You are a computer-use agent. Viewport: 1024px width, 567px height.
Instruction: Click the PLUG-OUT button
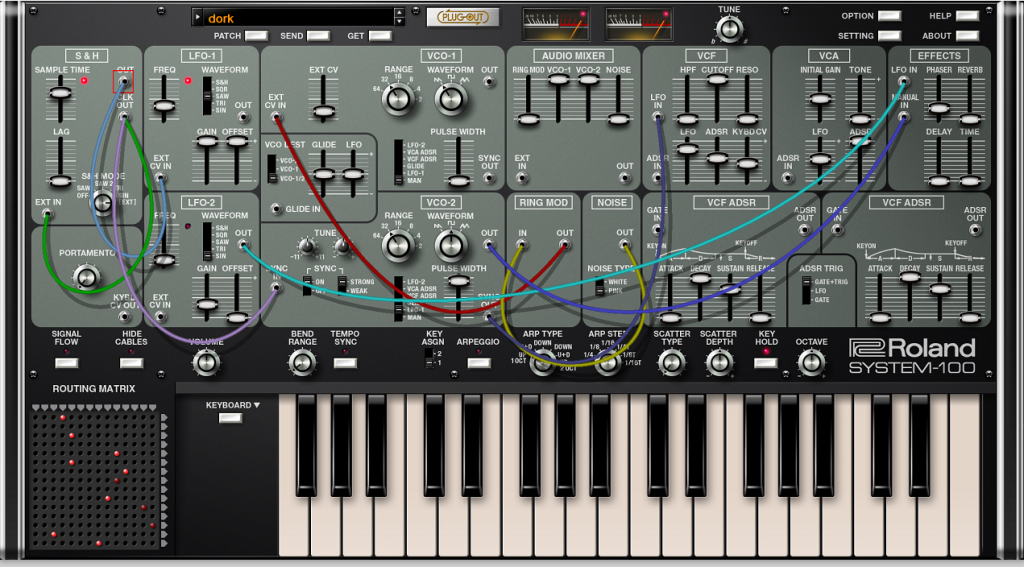pyautogui.click(x=463, y=18)
